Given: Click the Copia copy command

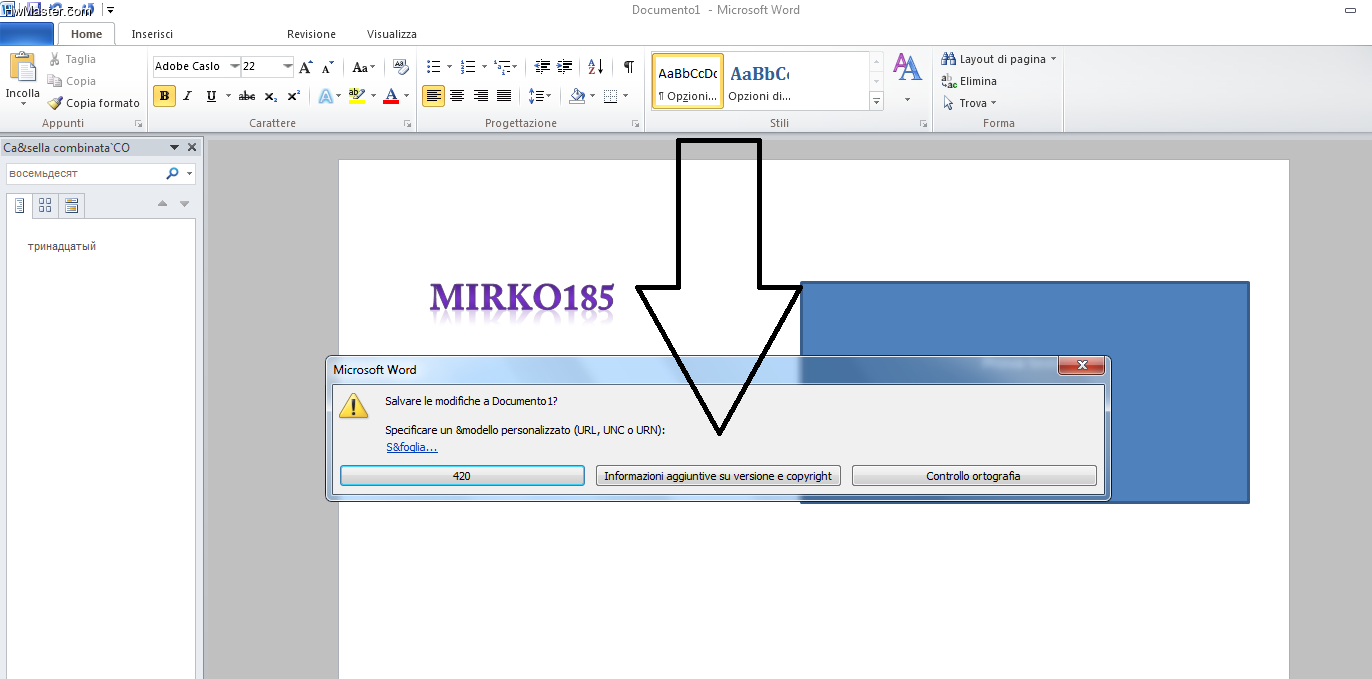Looking at the screenshot, I should click(x=72, y=81).
